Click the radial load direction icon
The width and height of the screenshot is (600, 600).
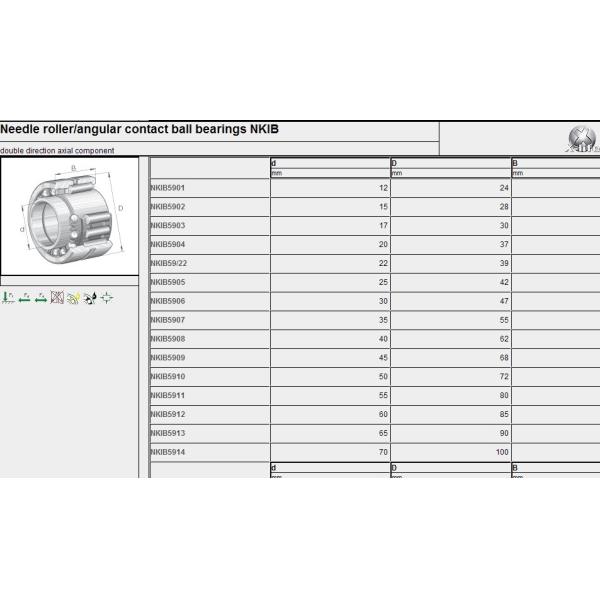pos(7,297)
